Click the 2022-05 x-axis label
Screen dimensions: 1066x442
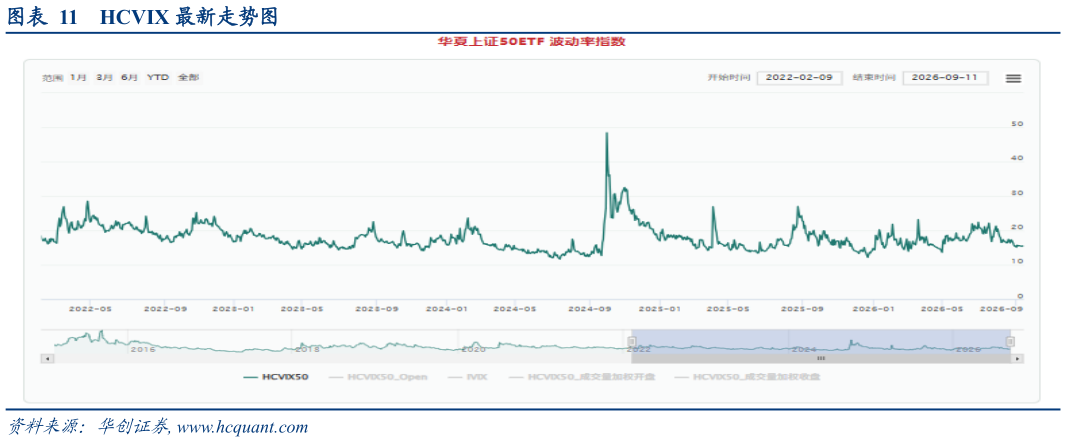pos(90,309)
